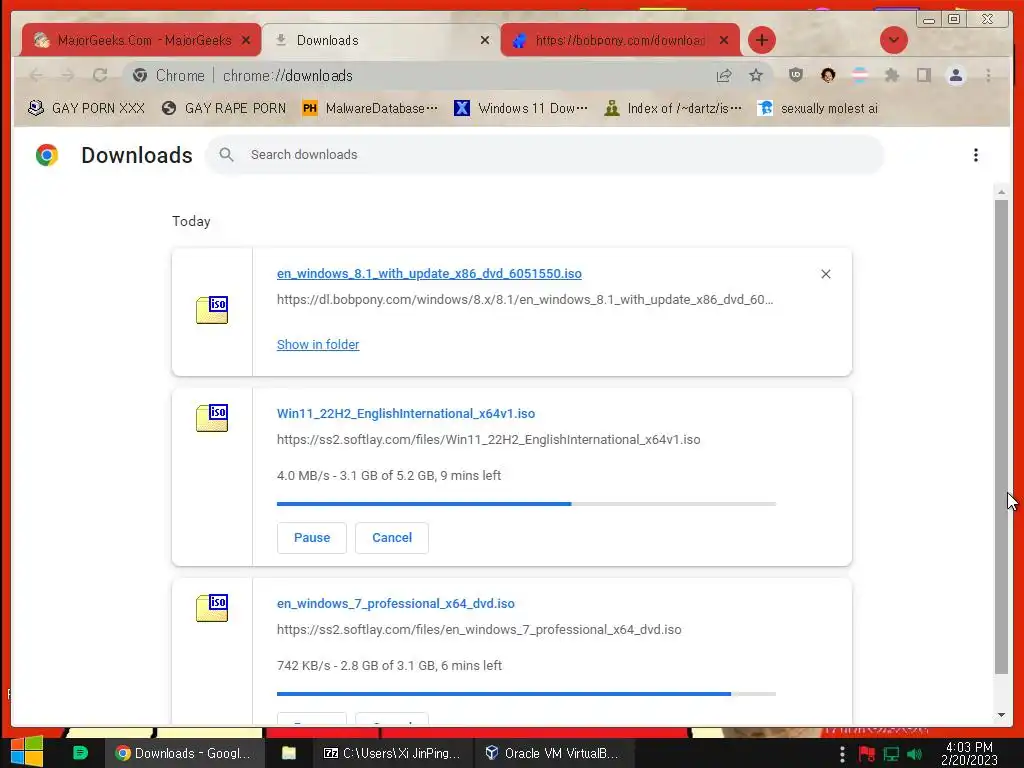Viewport: 1024px width, 768px height.
Task: Click the scrollbar down arrow
Action: [x=1001, y=715]
